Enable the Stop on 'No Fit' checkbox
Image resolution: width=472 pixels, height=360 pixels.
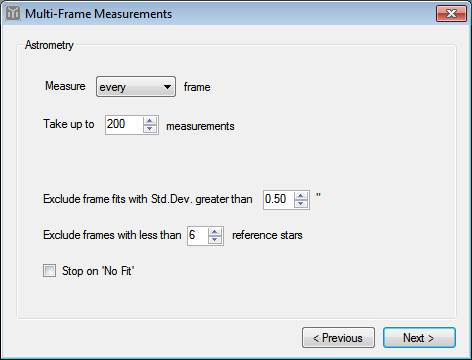(x=49, y=271)
